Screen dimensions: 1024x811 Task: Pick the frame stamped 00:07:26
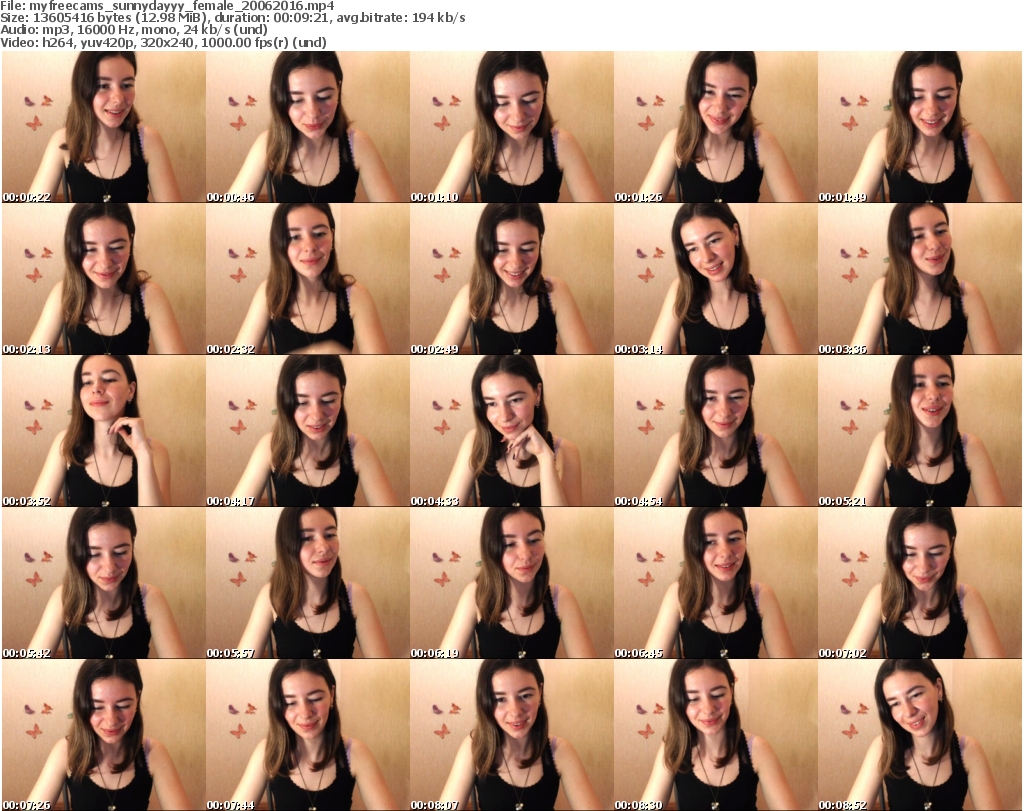pos(103,735)
